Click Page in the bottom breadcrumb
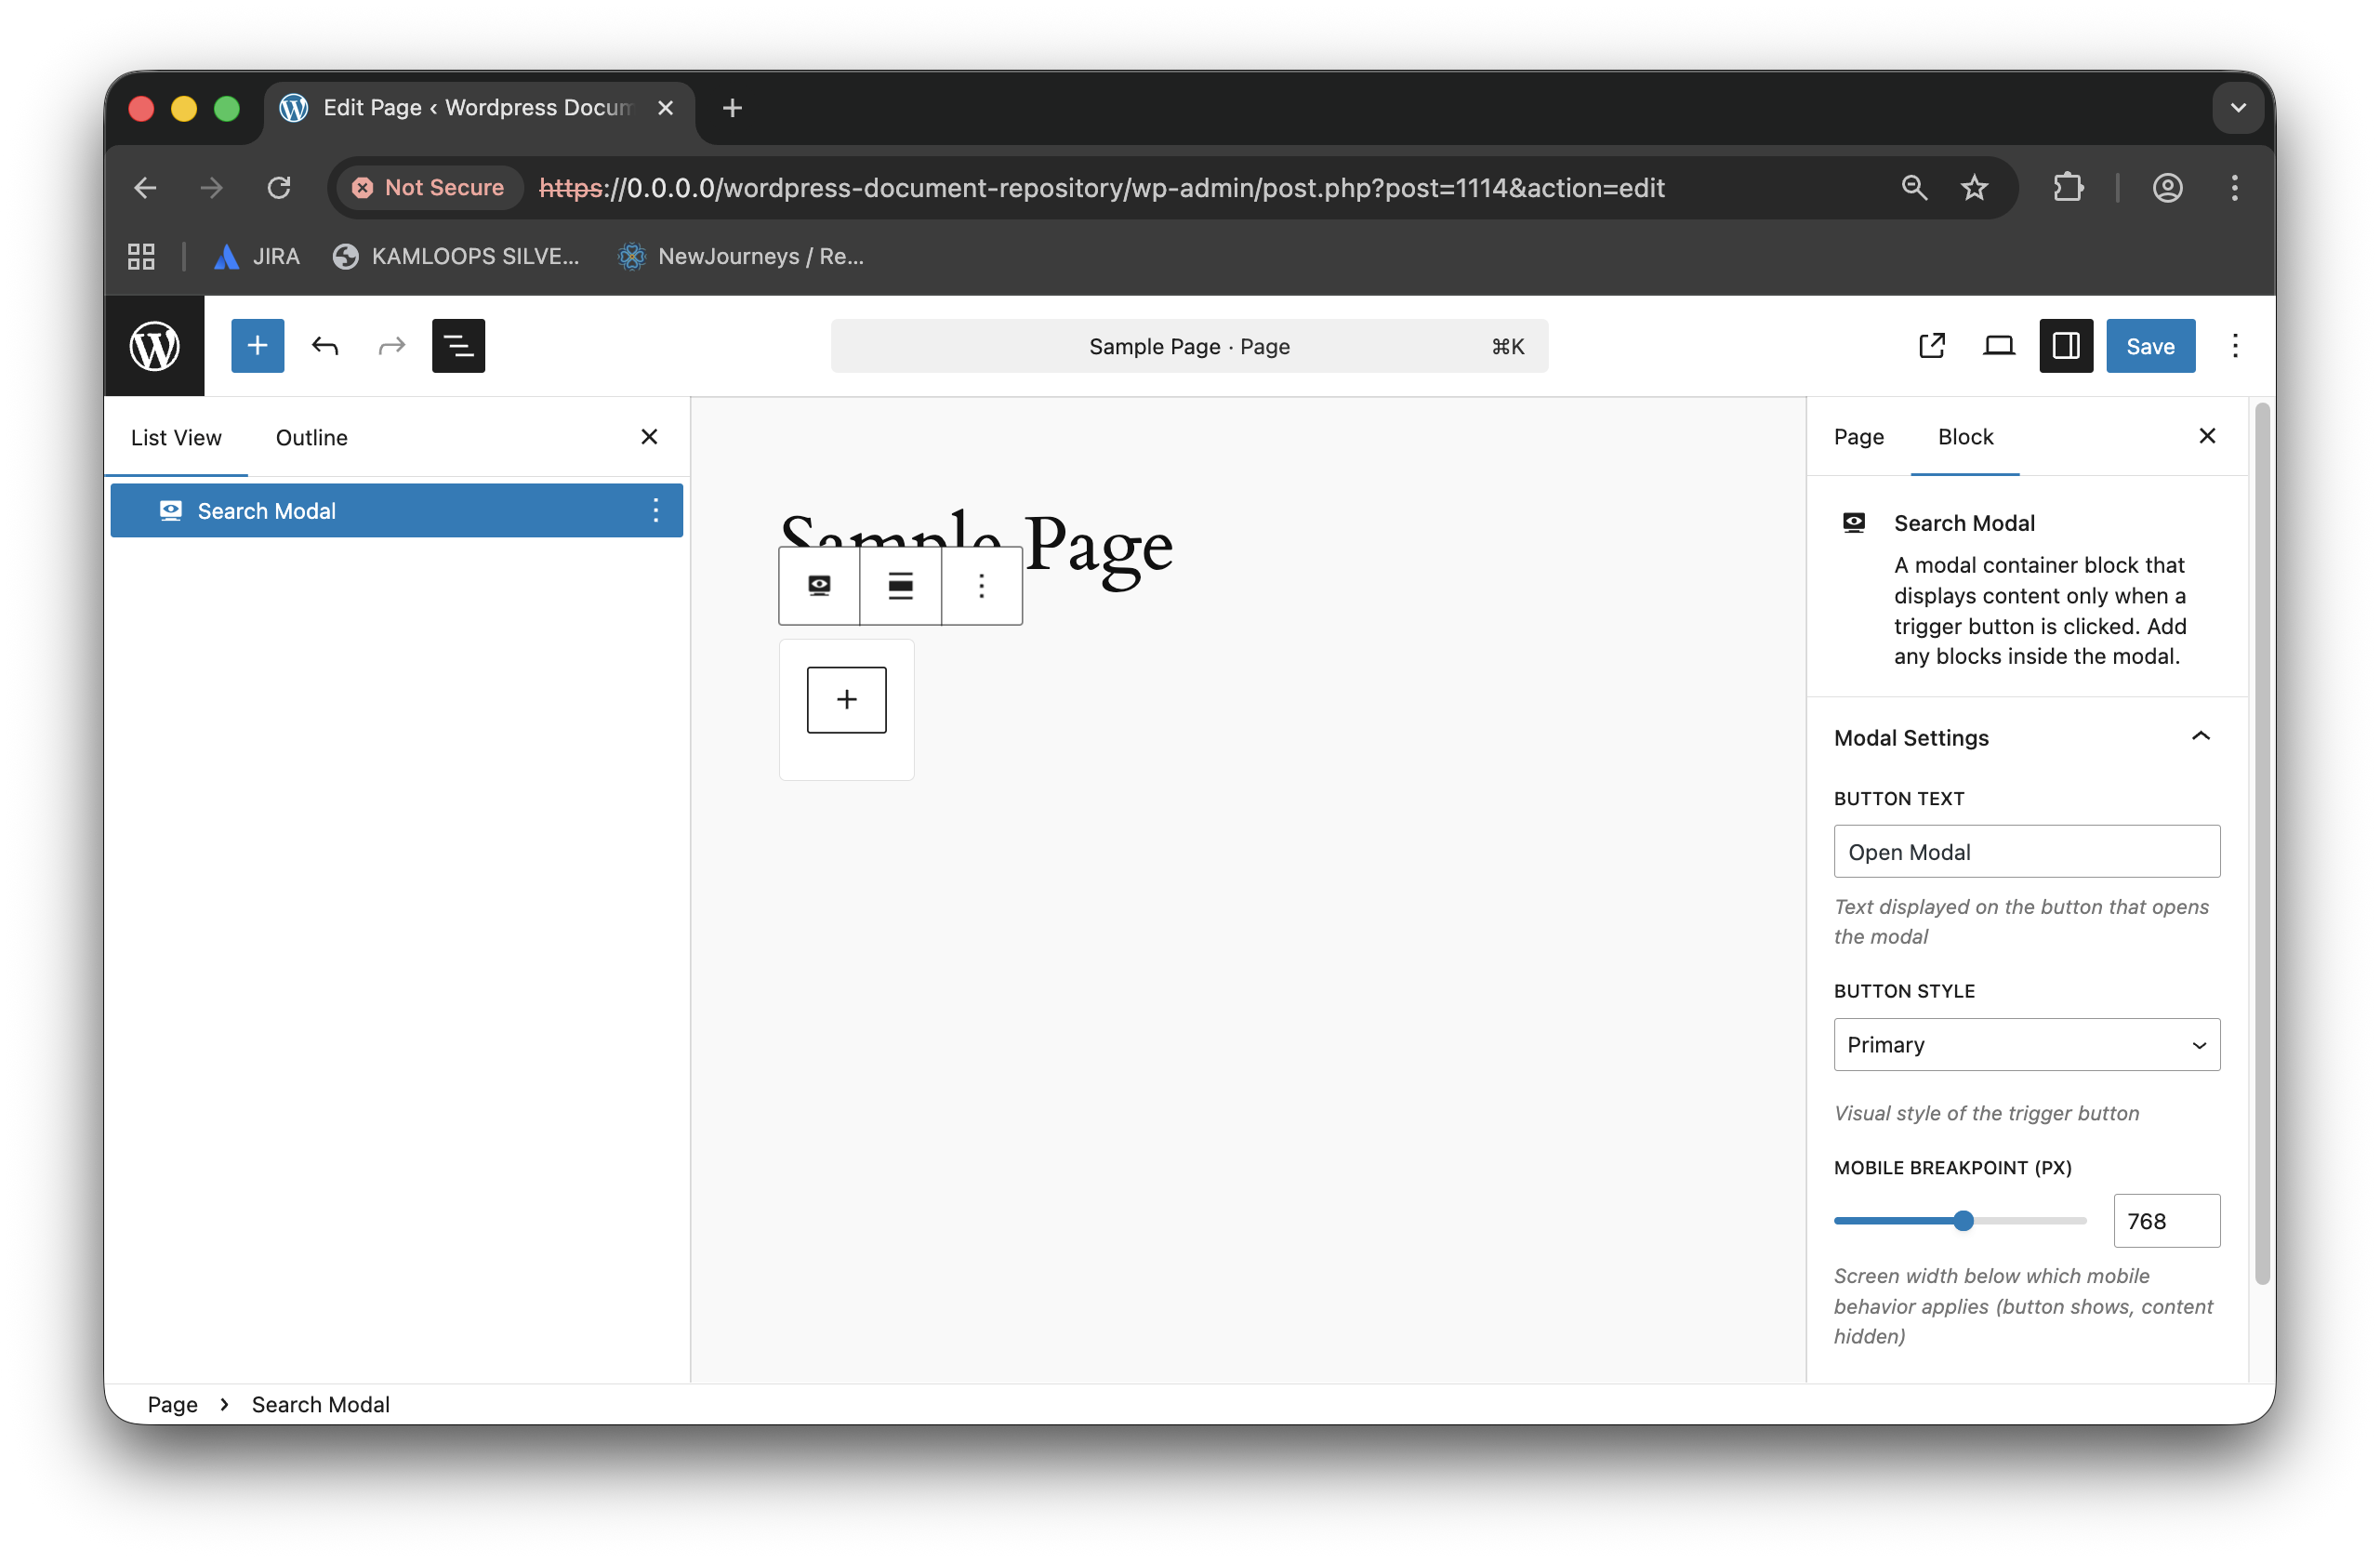The height and width of the screenshot is (1562, 2380). point(172,1404)
